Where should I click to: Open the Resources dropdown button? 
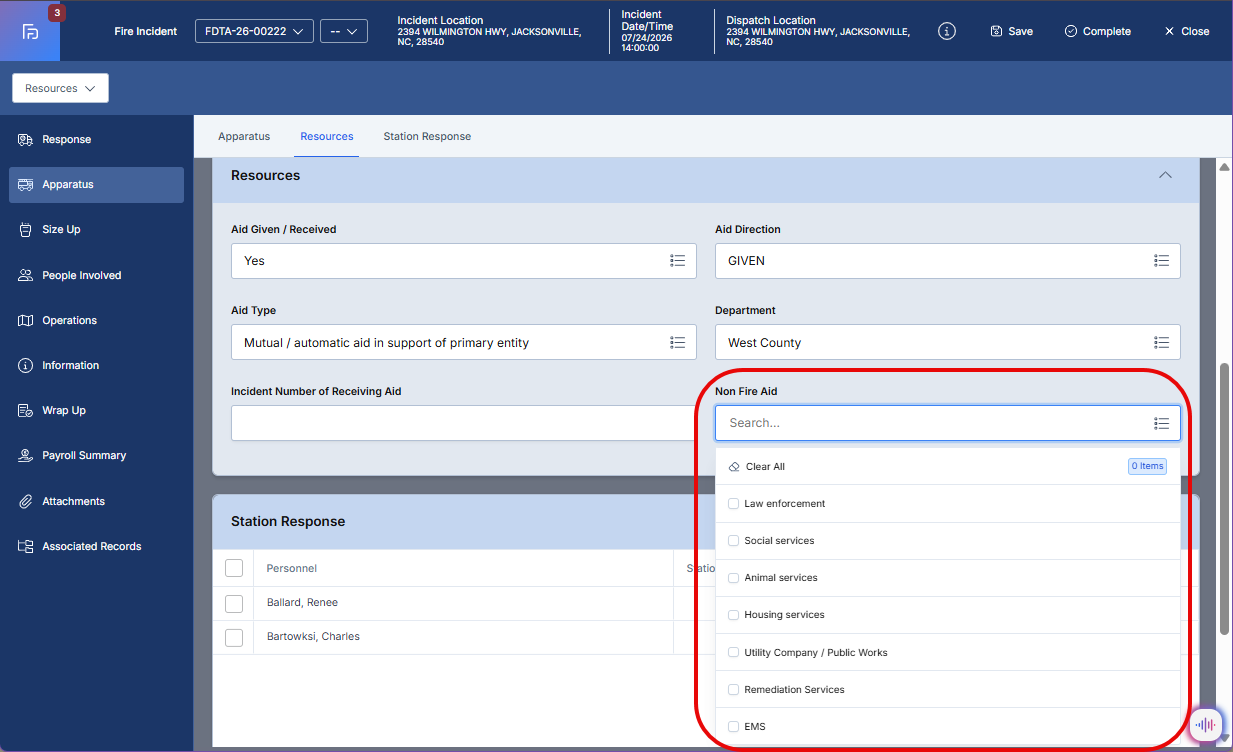pos(60,88)
